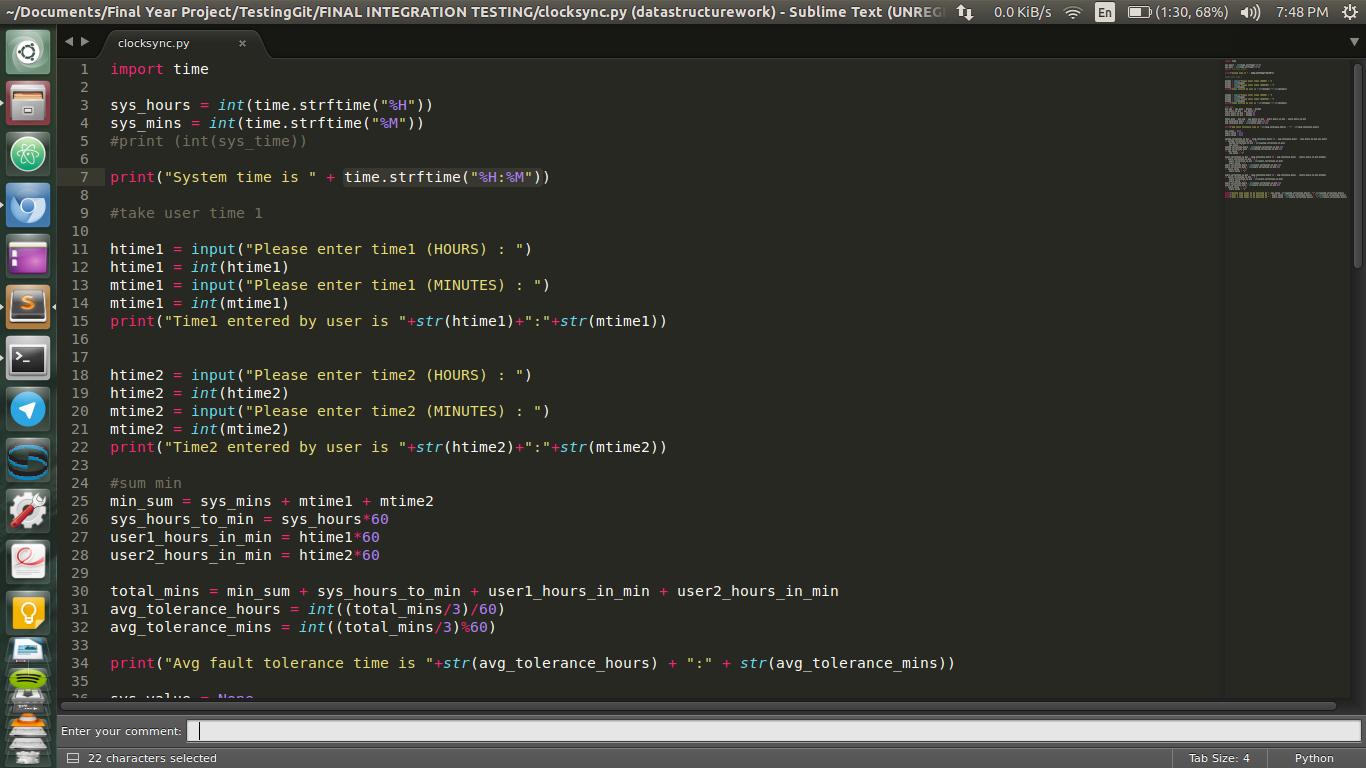Click the next tab arrow

(85, 42)
